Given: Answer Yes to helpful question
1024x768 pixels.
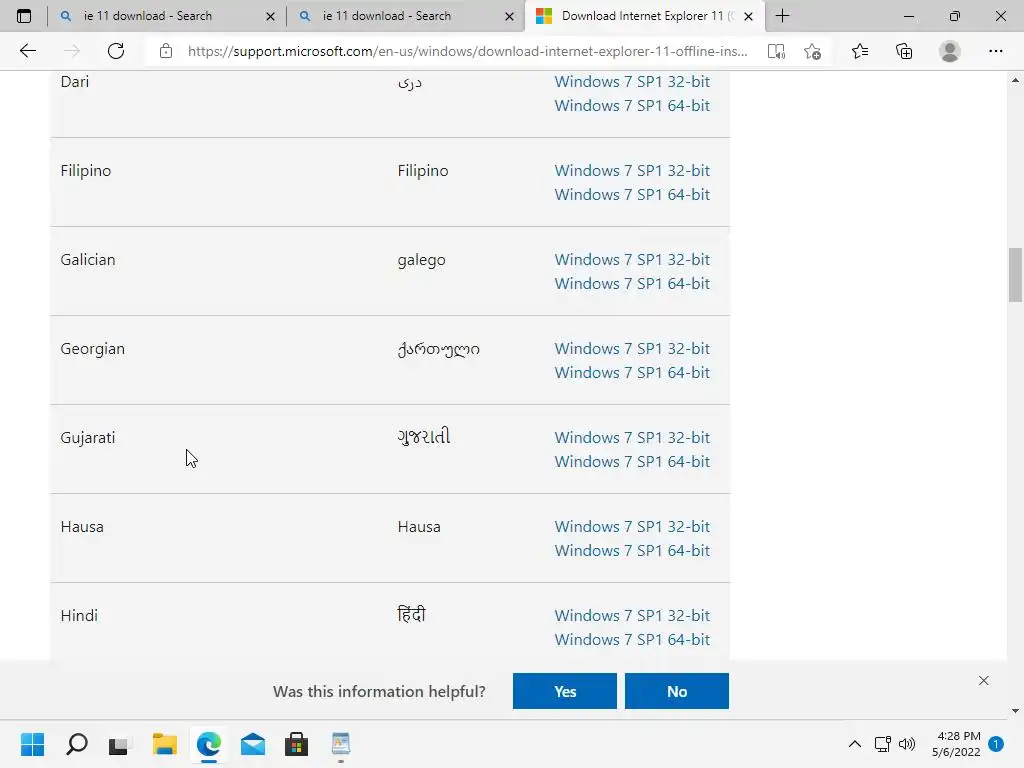Looking at the screenshot, I should pyautogui.click(x=565, y=691).
